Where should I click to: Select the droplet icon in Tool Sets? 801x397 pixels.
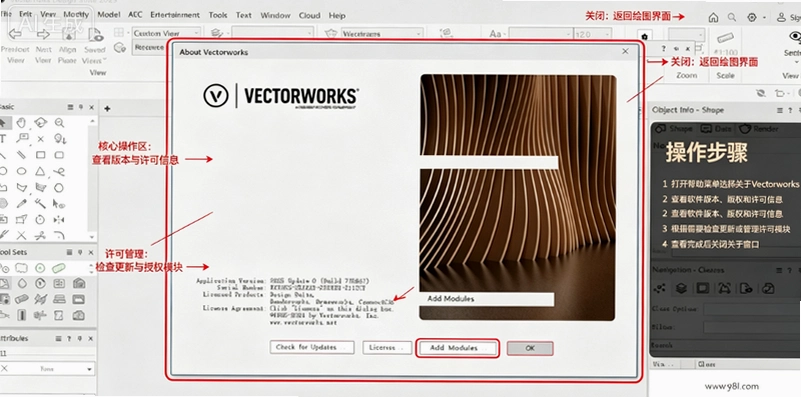tap(21, 283)
